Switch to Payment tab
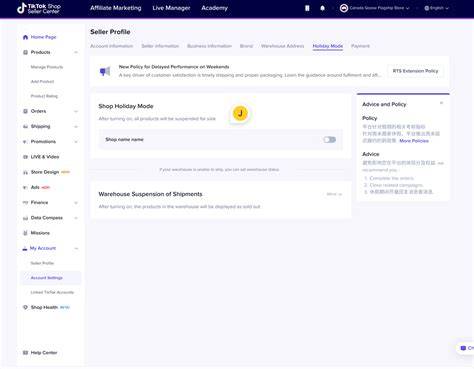Viewport: 474px width, 369px height. point(360,46)
